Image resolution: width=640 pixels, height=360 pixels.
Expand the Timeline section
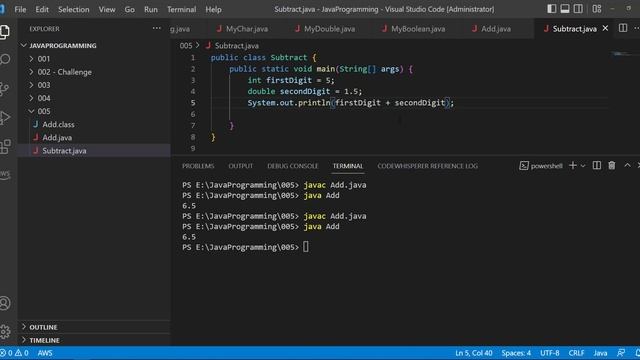(94, 340)
